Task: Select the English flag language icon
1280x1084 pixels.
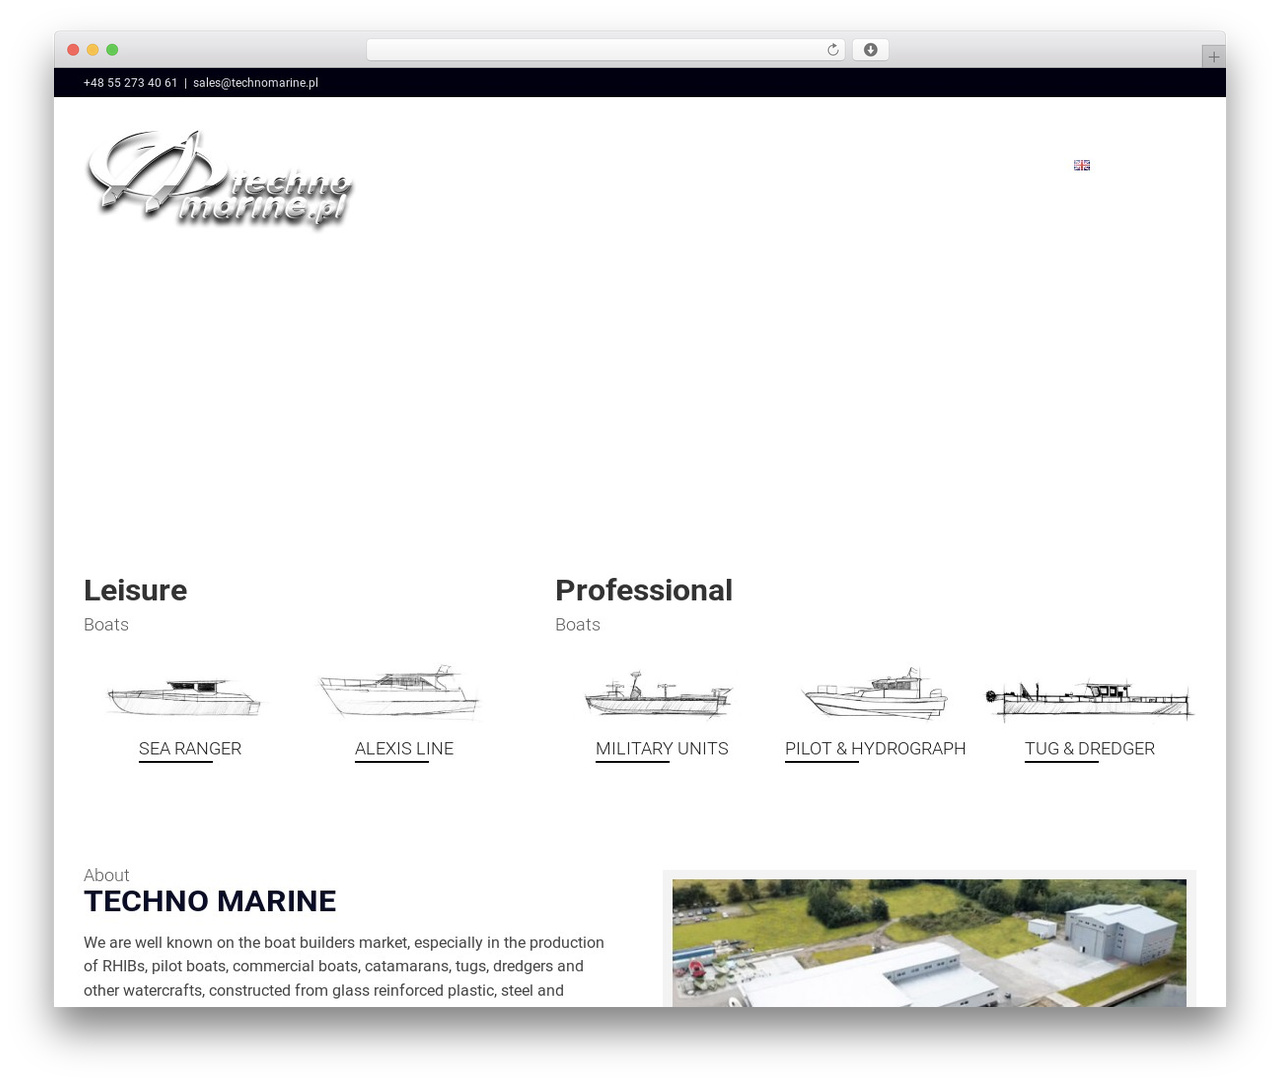Action: point(1082,165)
